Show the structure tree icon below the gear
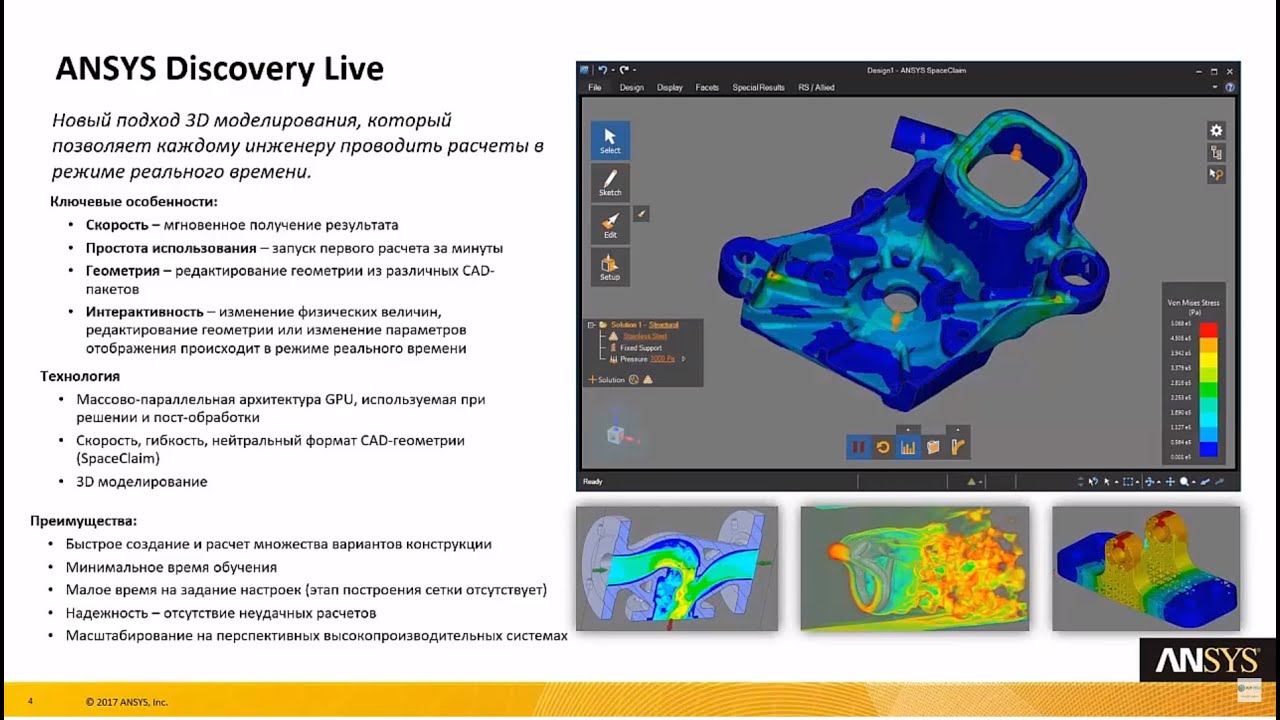The height and width of the screenshot is (720, 1280). 1216,153
